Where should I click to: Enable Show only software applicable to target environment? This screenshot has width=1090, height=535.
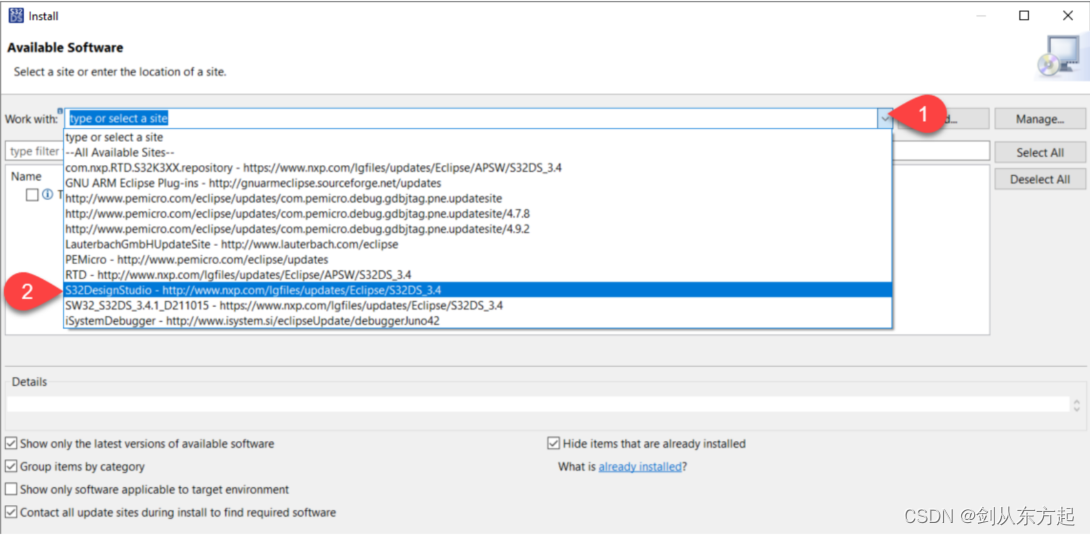(x=11, y=489)
